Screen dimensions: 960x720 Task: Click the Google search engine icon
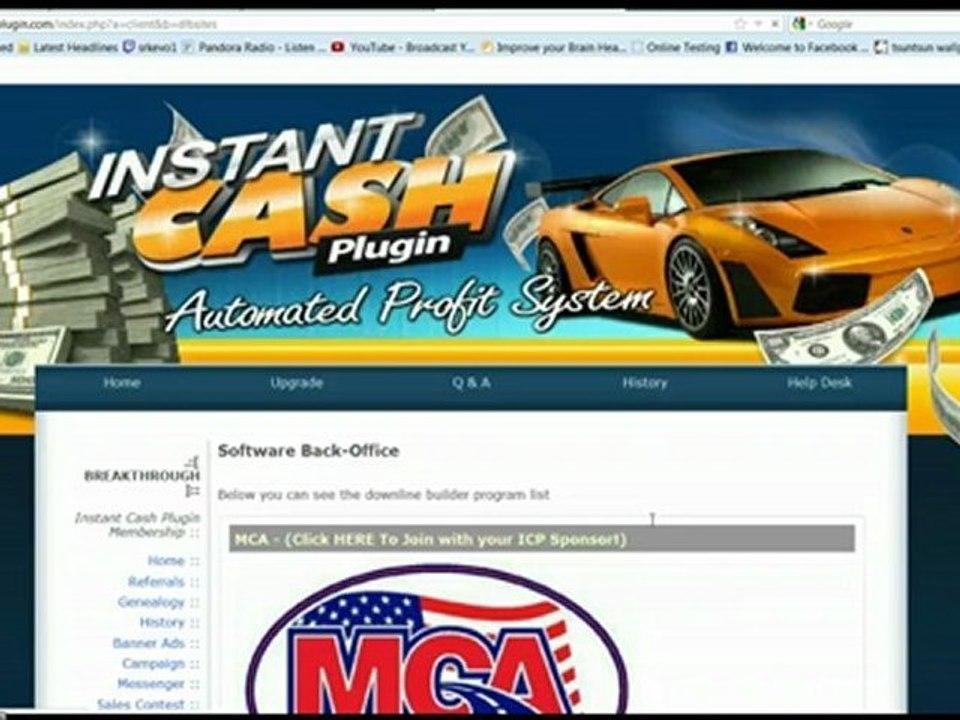point(798,24)
